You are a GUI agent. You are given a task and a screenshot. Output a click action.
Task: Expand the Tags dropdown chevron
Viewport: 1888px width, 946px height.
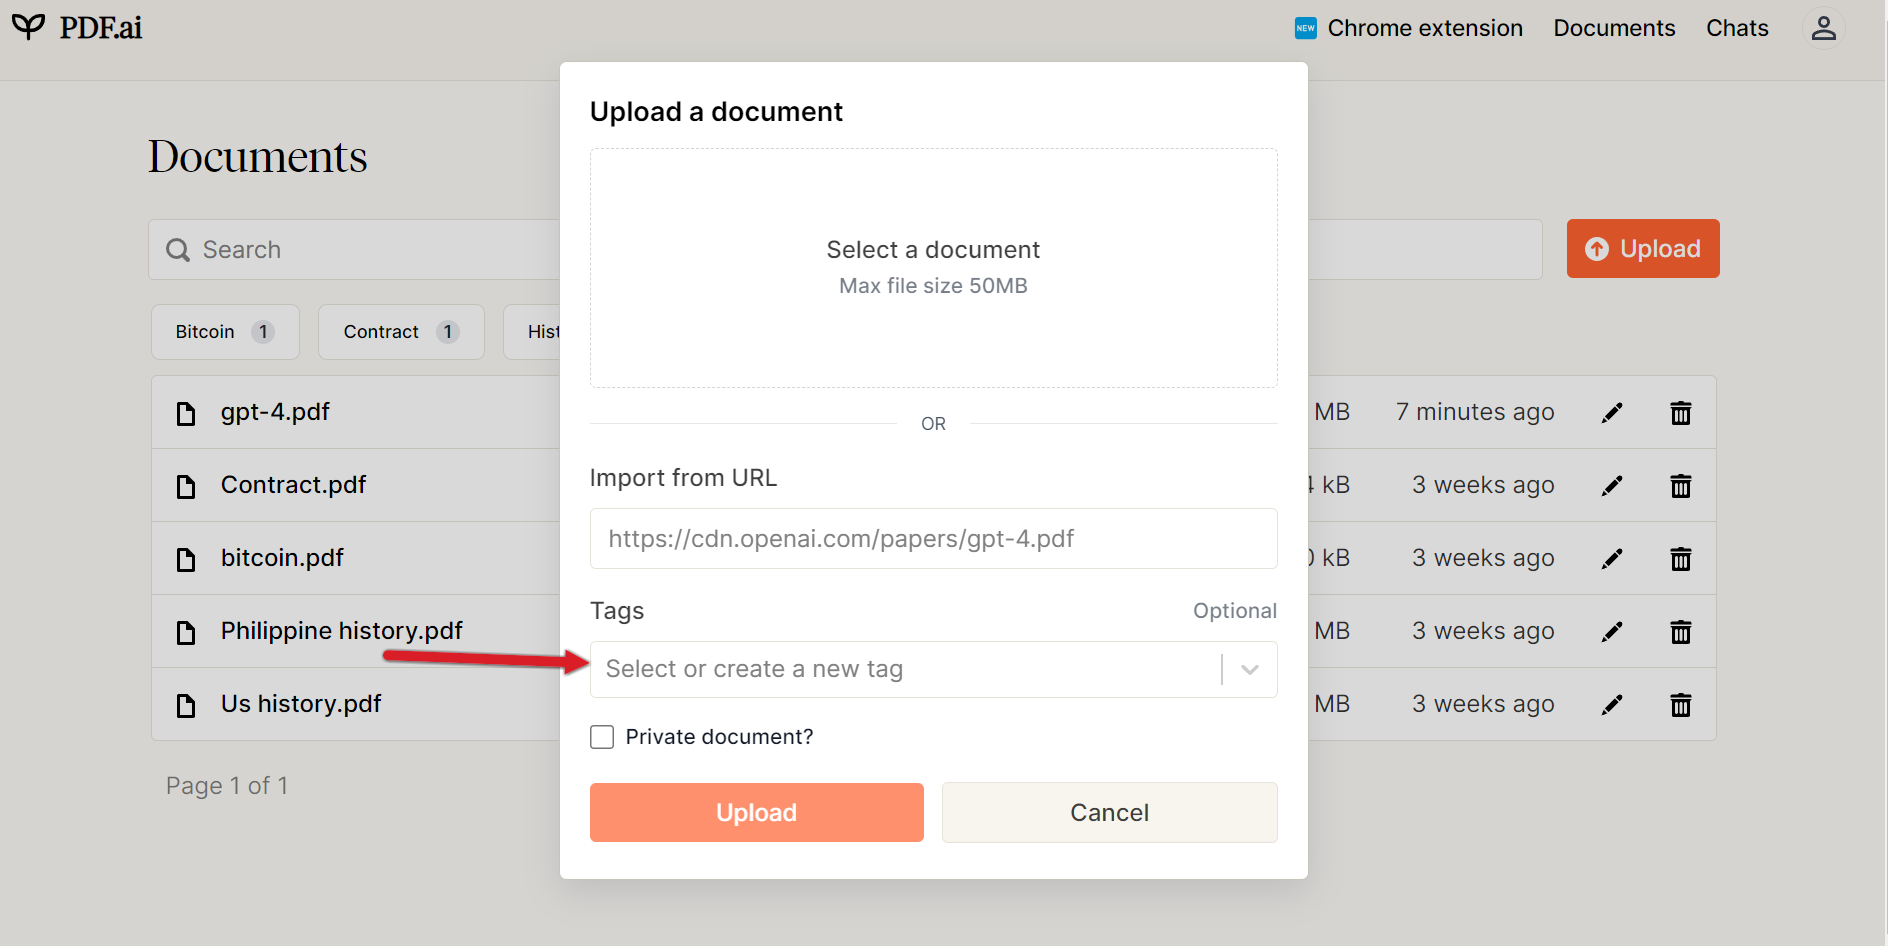coord(1249,670)
